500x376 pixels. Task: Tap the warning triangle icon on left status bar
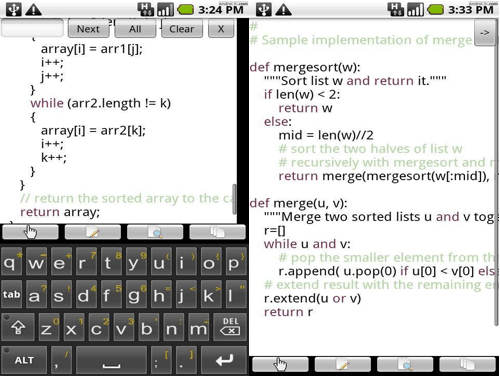tap(33, 10)
